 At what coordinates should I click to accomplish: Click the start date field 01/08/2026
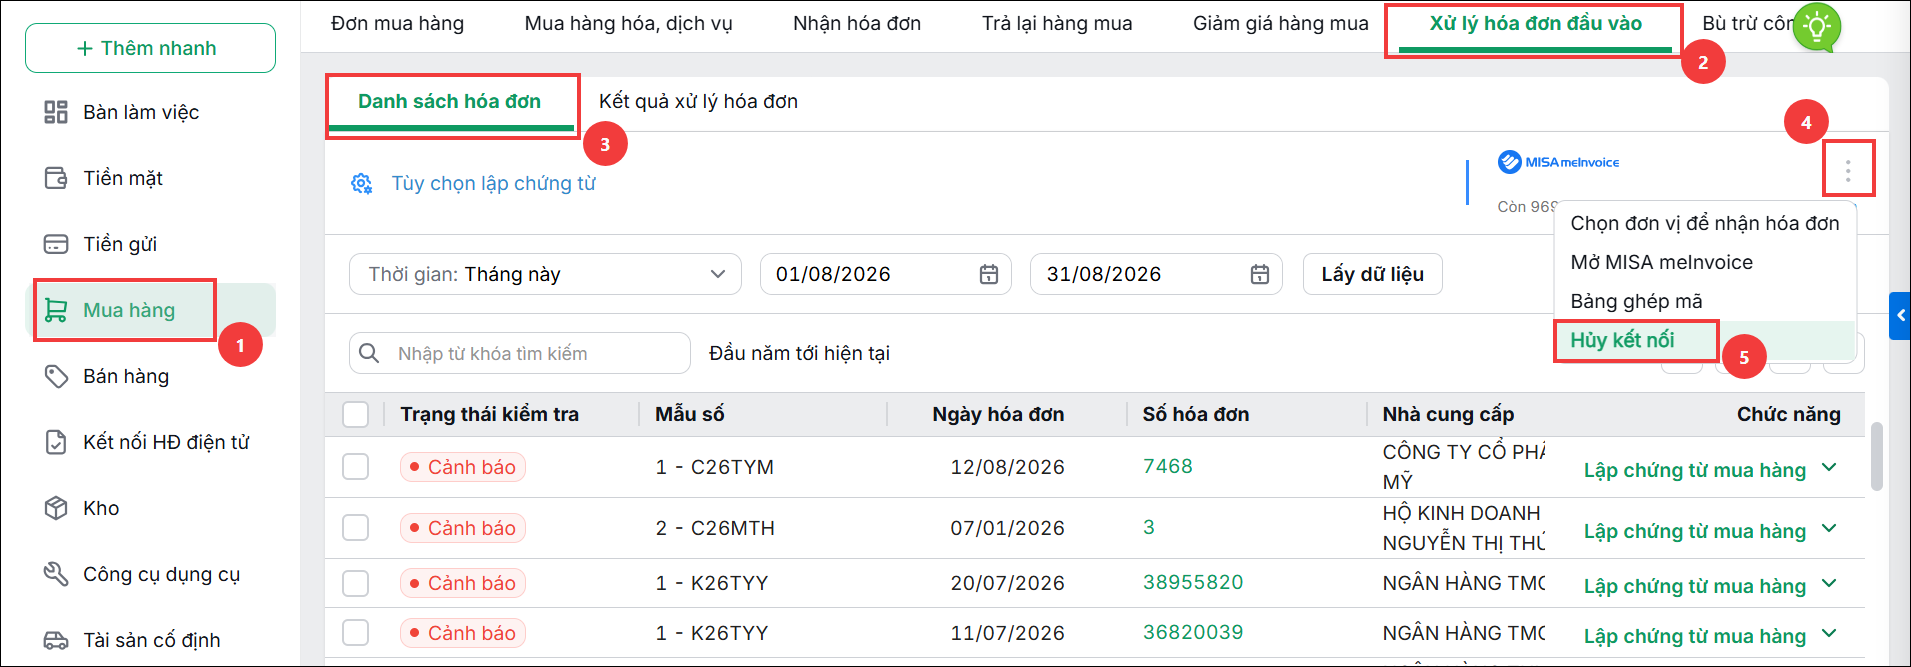pos(886,274)
